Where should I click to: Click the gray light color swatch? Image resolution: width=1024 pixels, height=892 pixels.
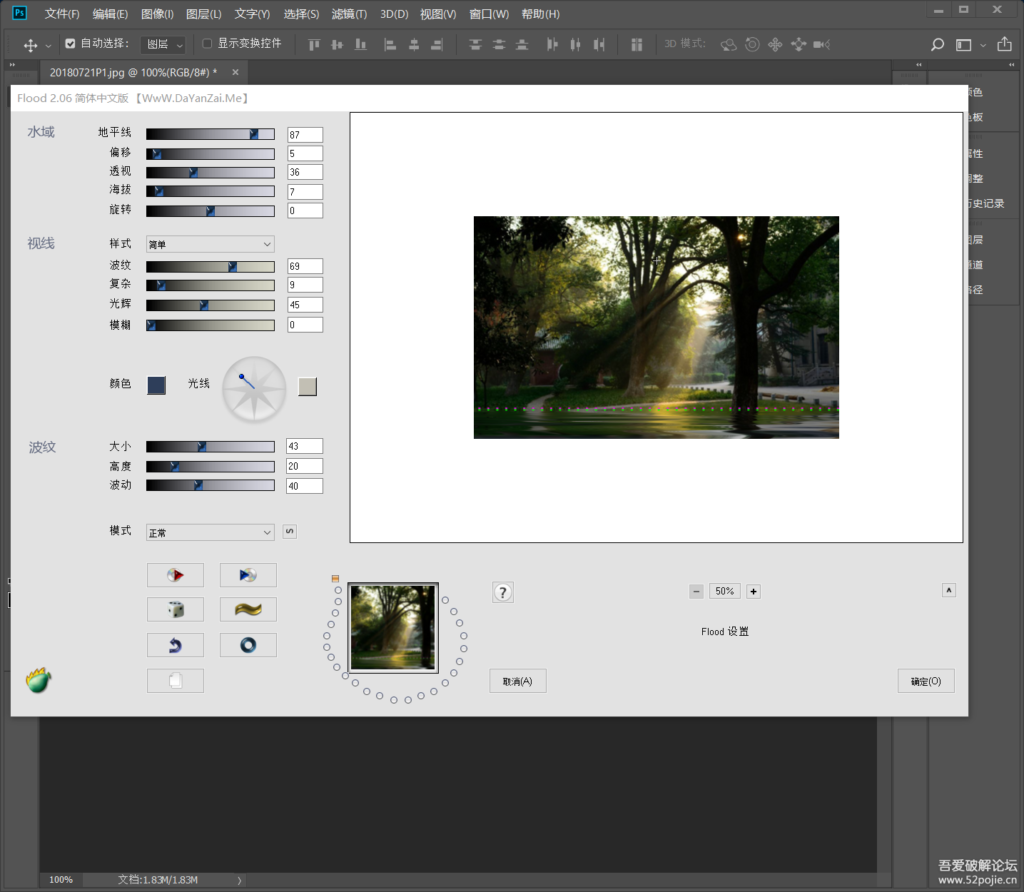(308, 387)
